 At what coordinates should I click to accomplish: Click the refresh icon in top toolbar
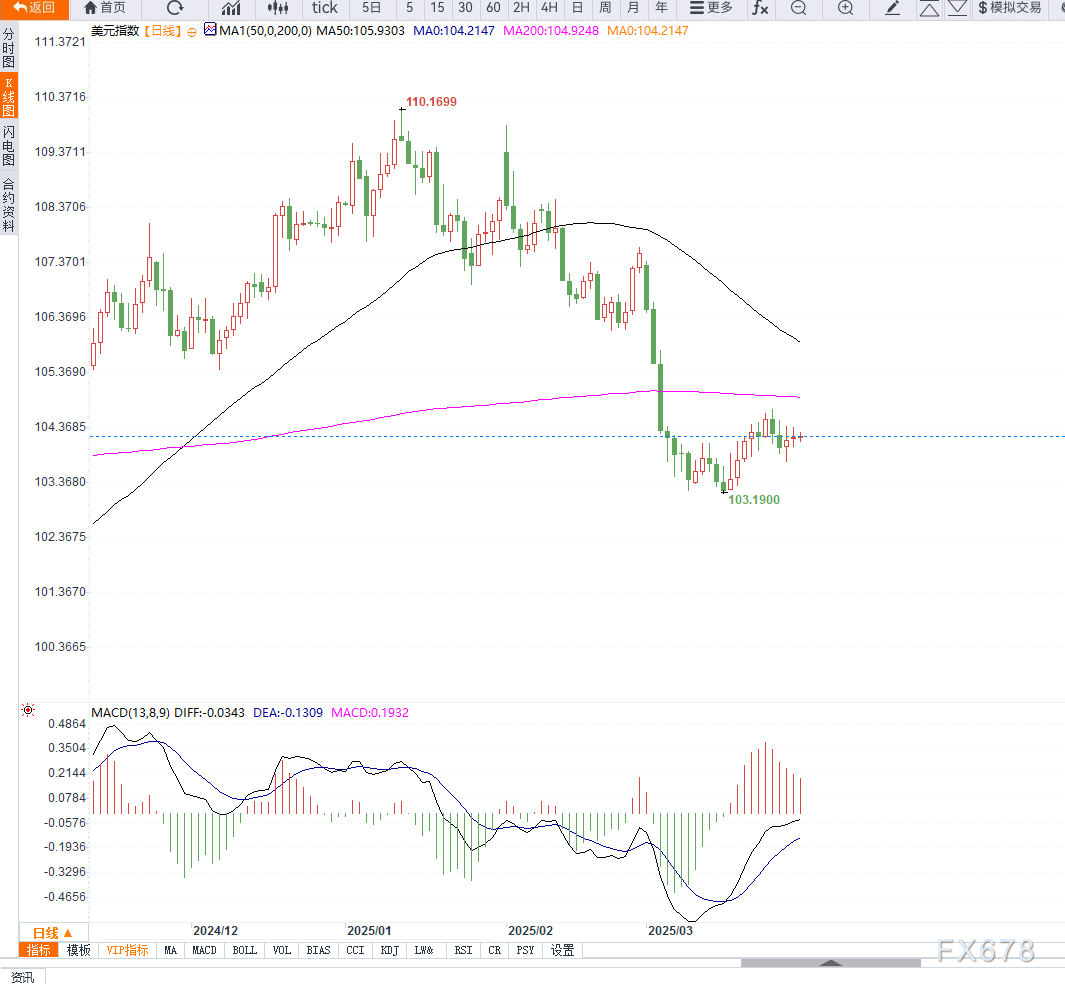pos(175,8)
